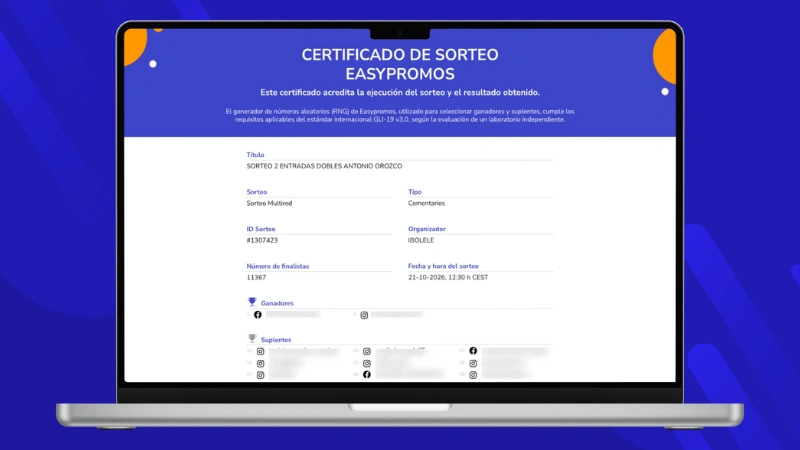Click the "Número de finalistas" label
This screenshot has width=800, height=450.
[278, 266]
